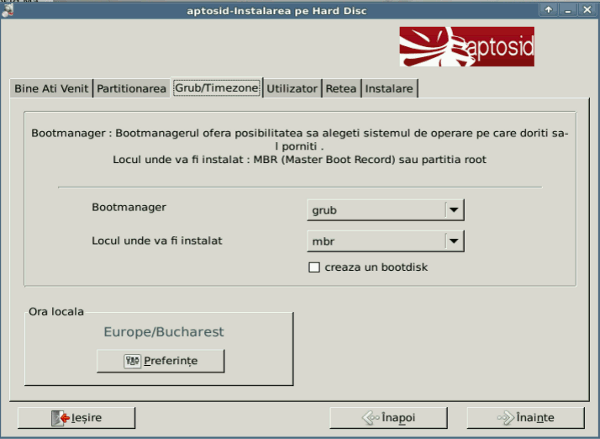The image size is (600, 439).
Task: Click the back arrow icon on Înapoi
Action: tap(370, 418)
